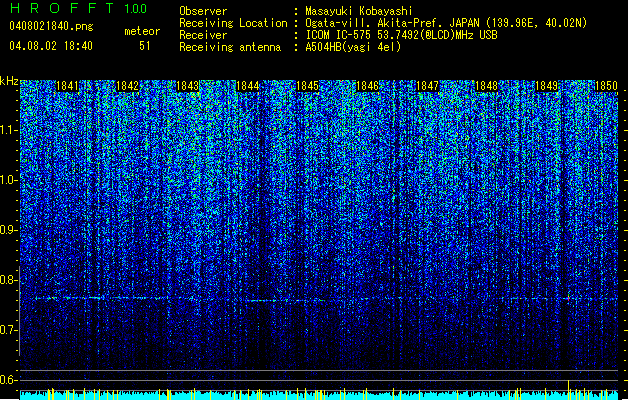Click the meteor count value 51
Screen dimensions: 629x400
(x=145, y=46)
